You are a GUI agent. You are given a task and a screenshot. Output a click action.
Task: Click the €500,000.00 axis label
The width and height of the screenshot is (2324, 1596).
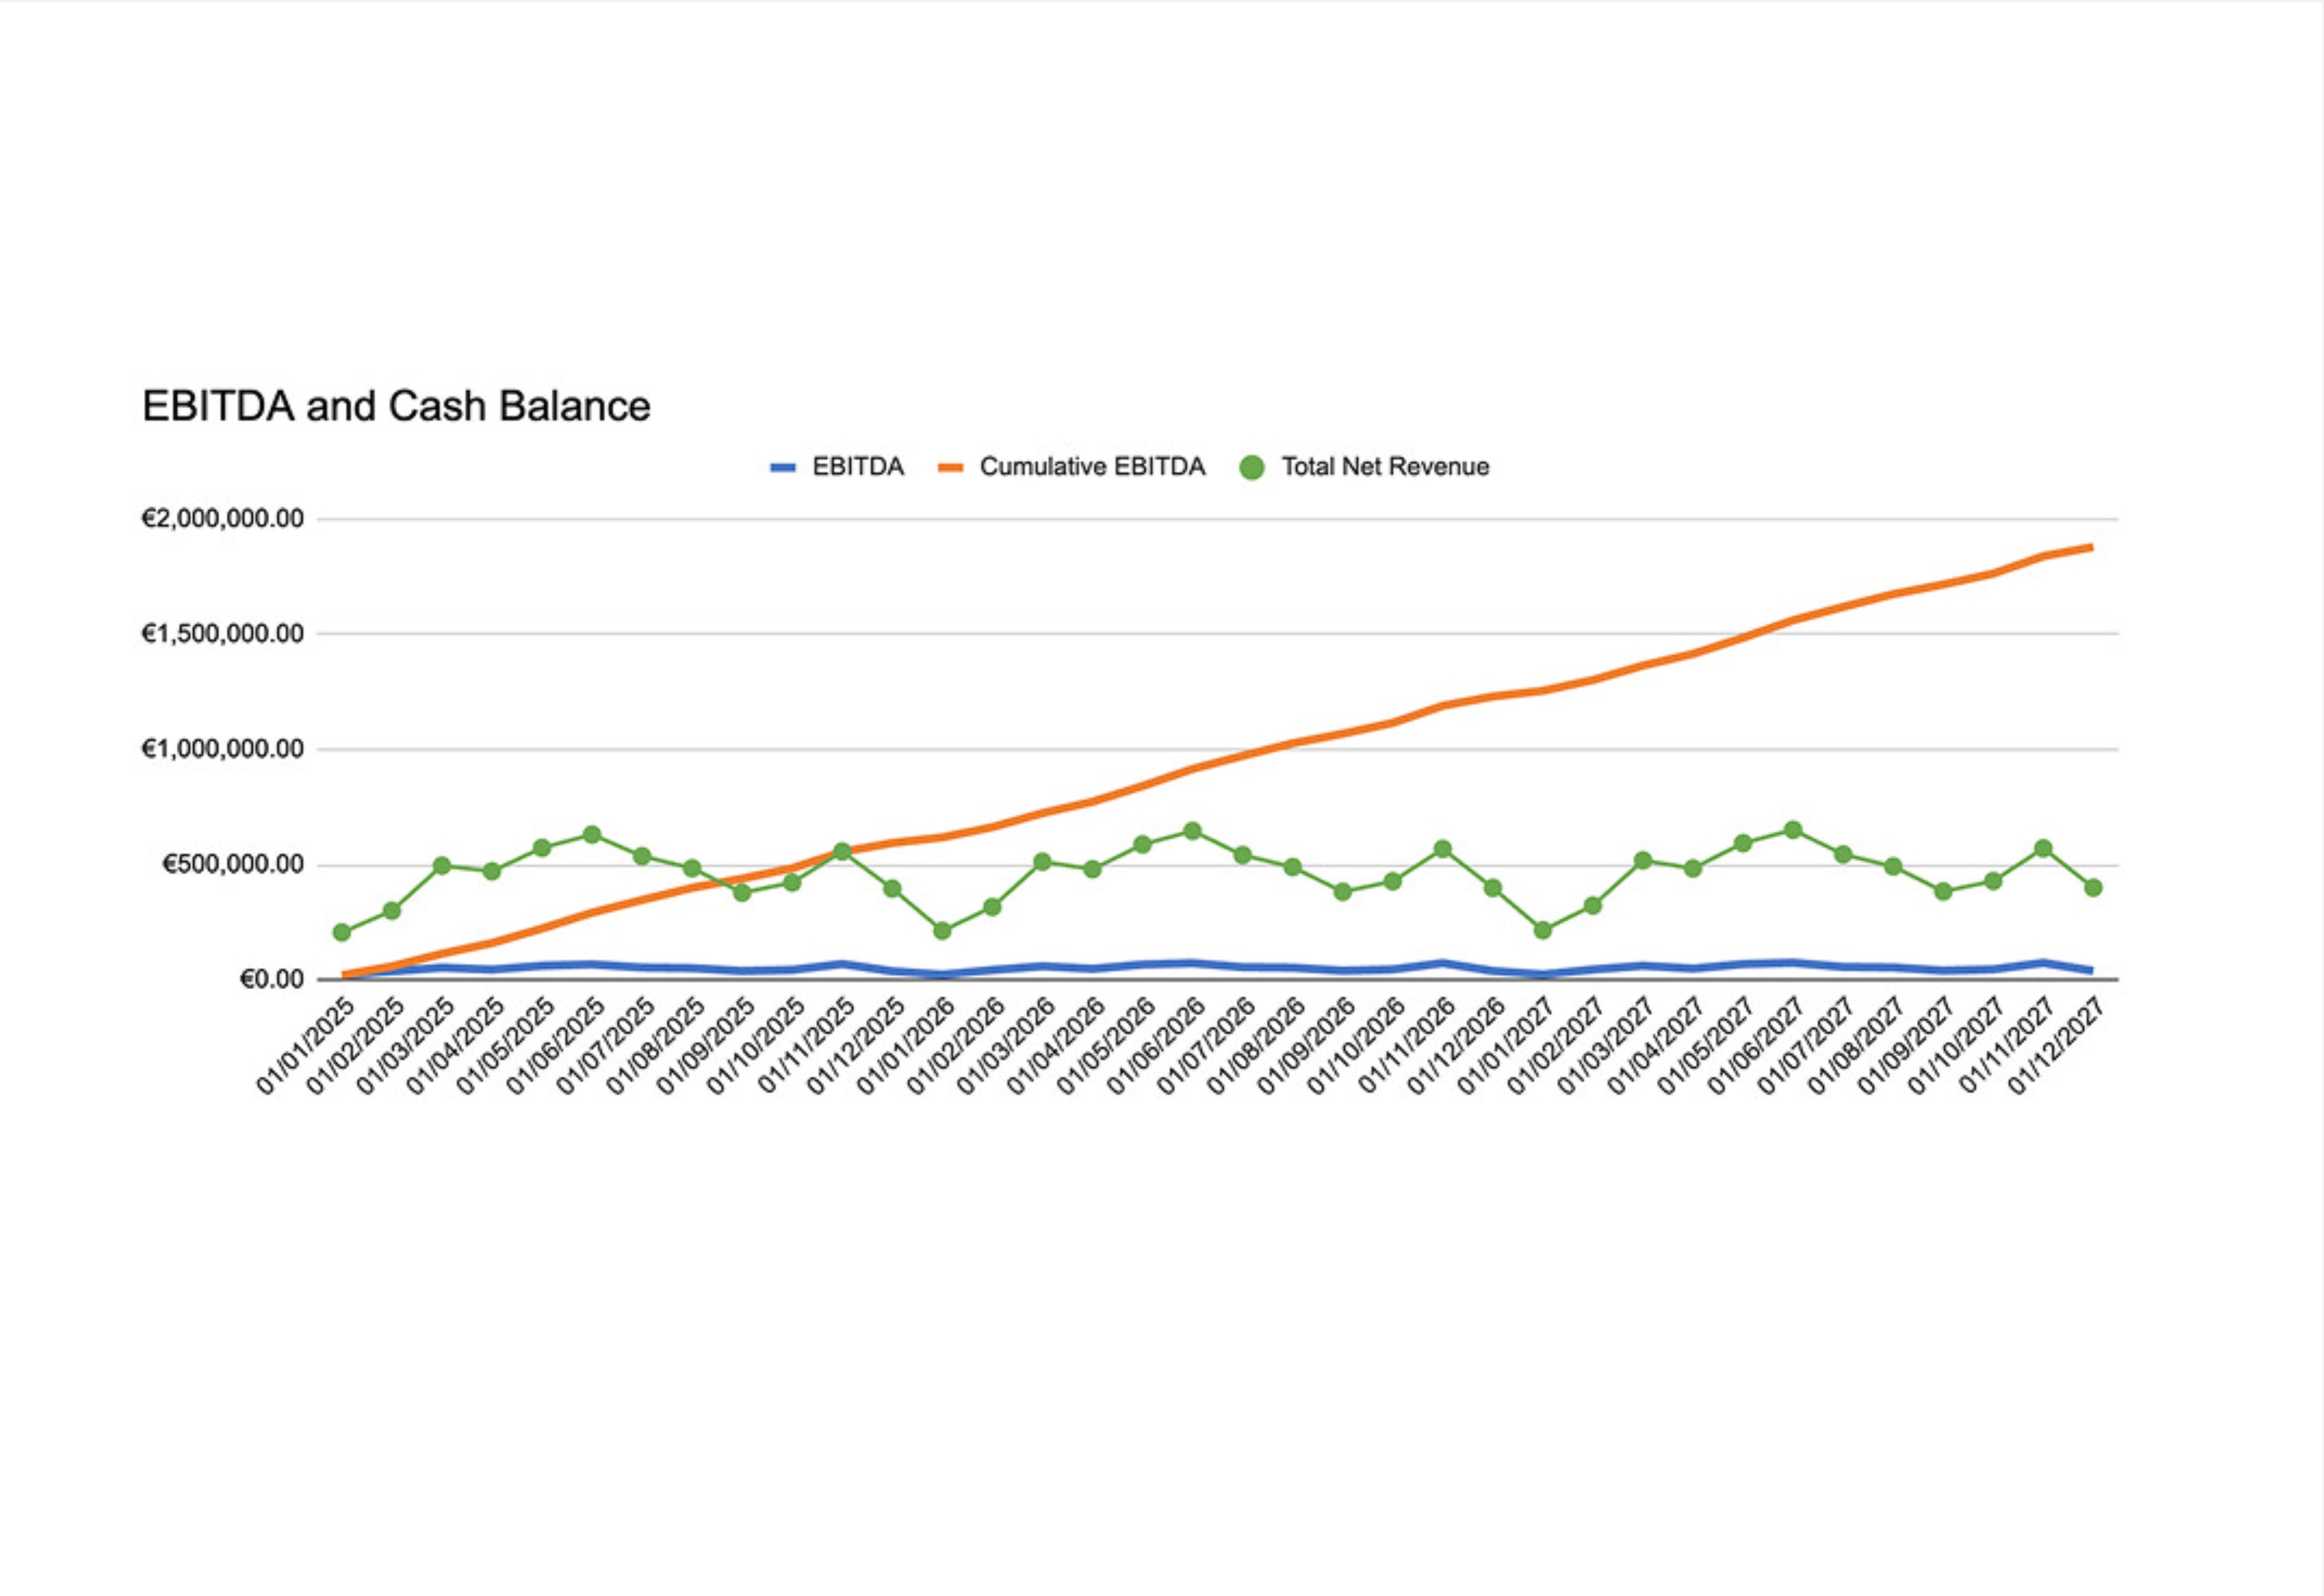(232, 864)
